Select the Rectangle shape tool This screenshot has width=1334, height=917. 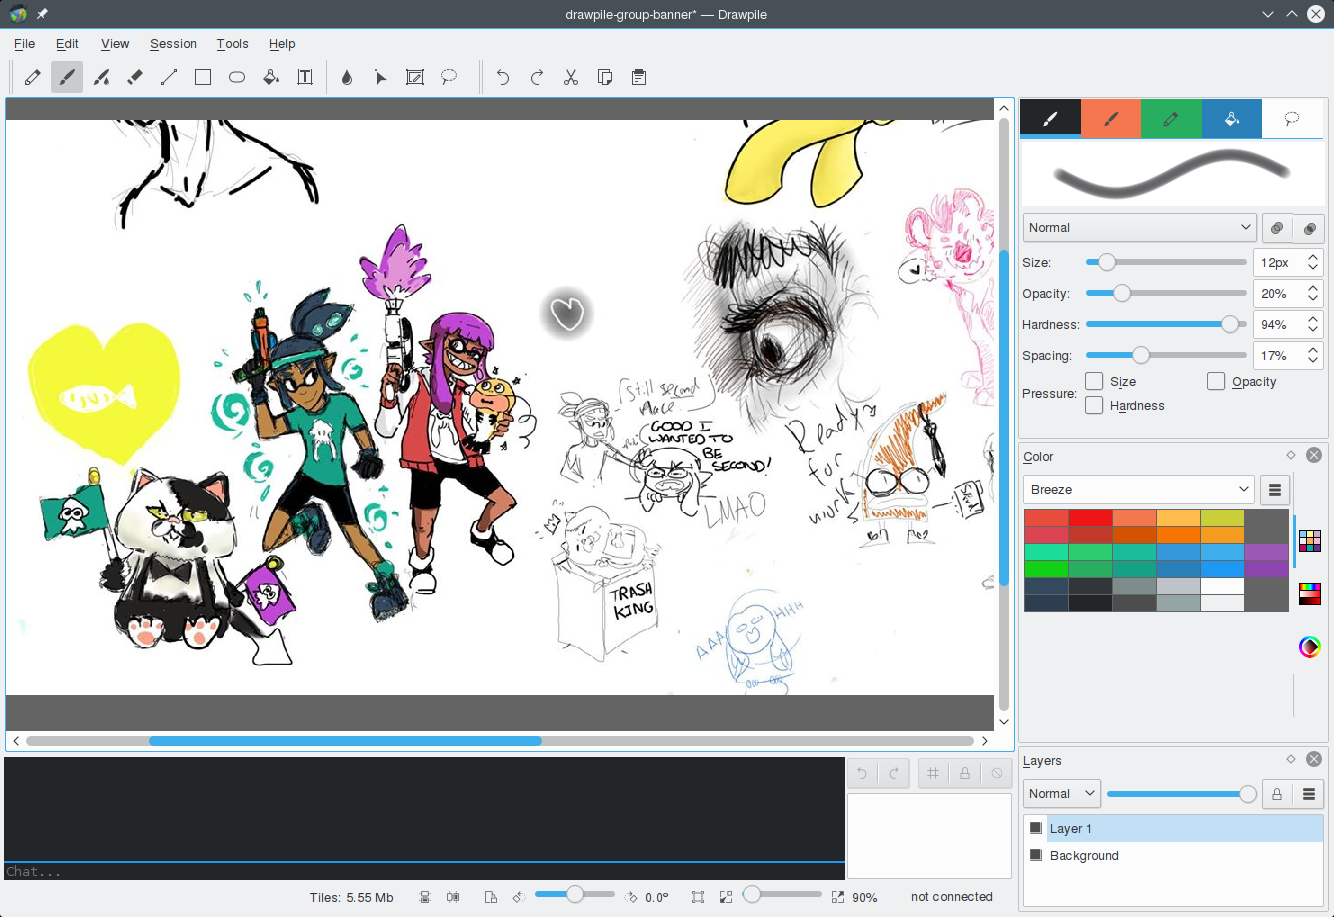(x=203, y=77)
